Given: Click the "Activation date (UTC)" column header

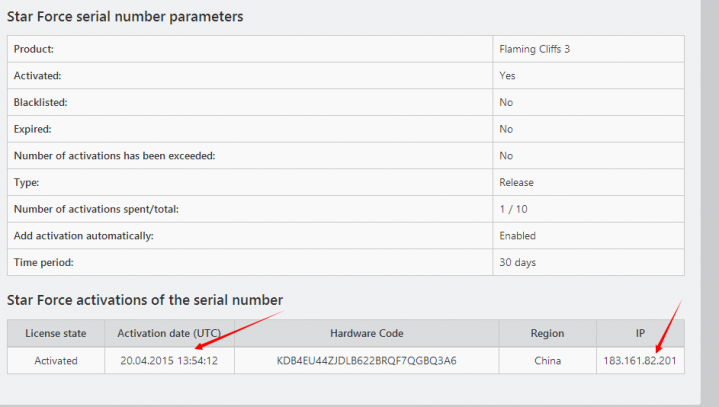Looking at the screenshot, I should [169, 333].
